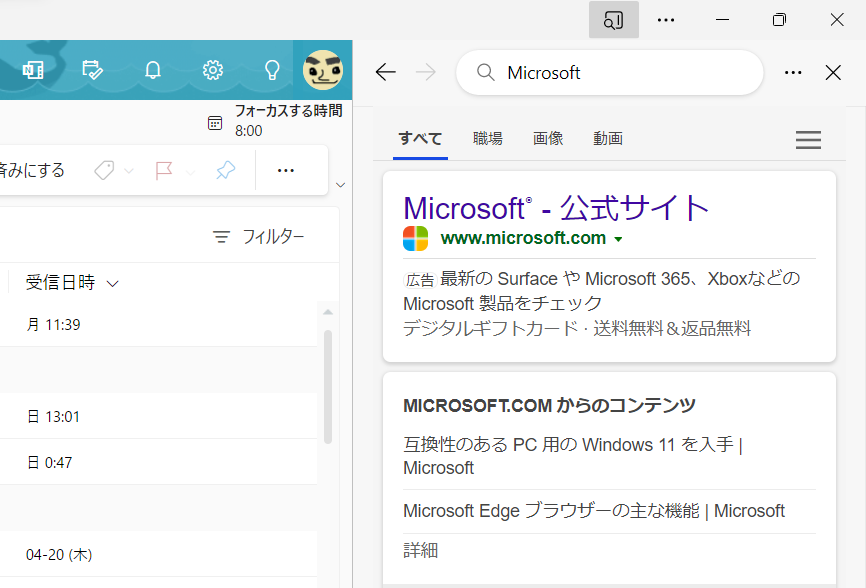This screenshot has height=588, width=866.
Task: Open 受信日時 sort dropdown
Action: pos(72,283)
